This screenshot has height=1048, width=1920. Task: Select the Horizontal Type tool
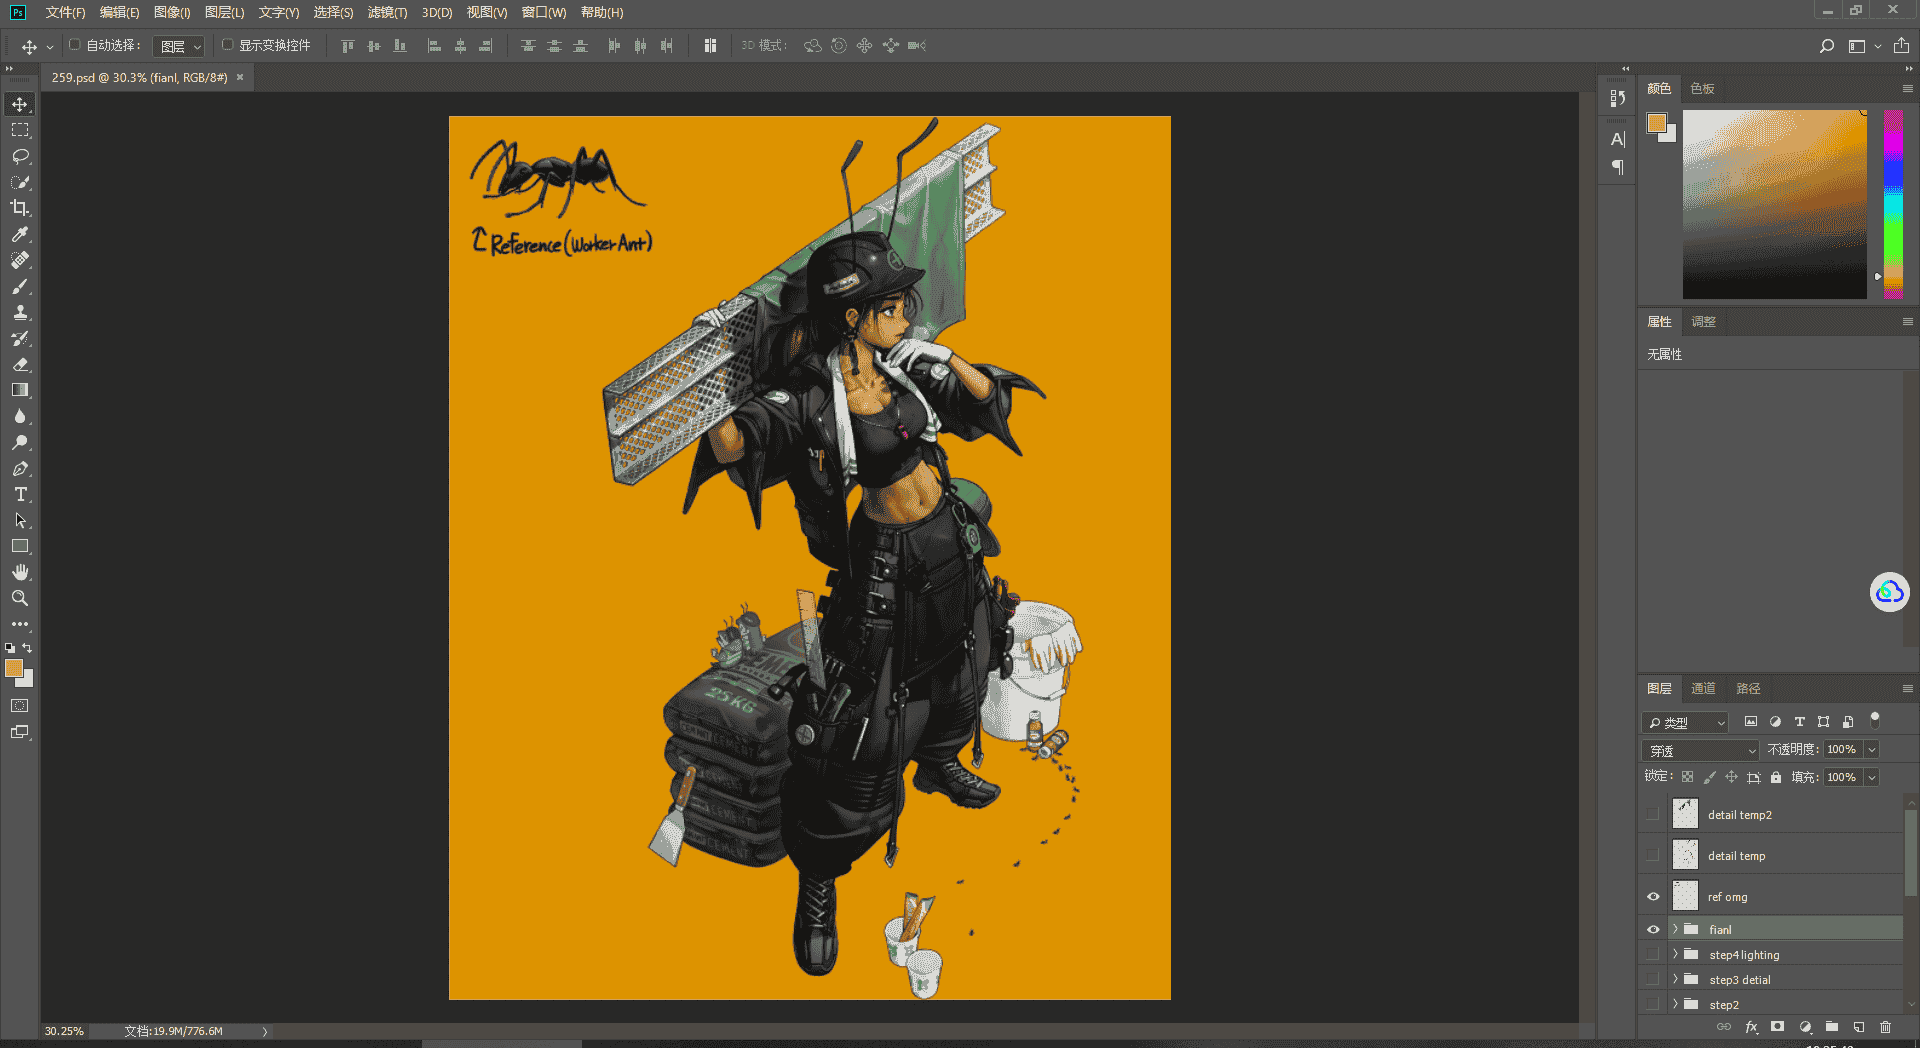[20, 494]
